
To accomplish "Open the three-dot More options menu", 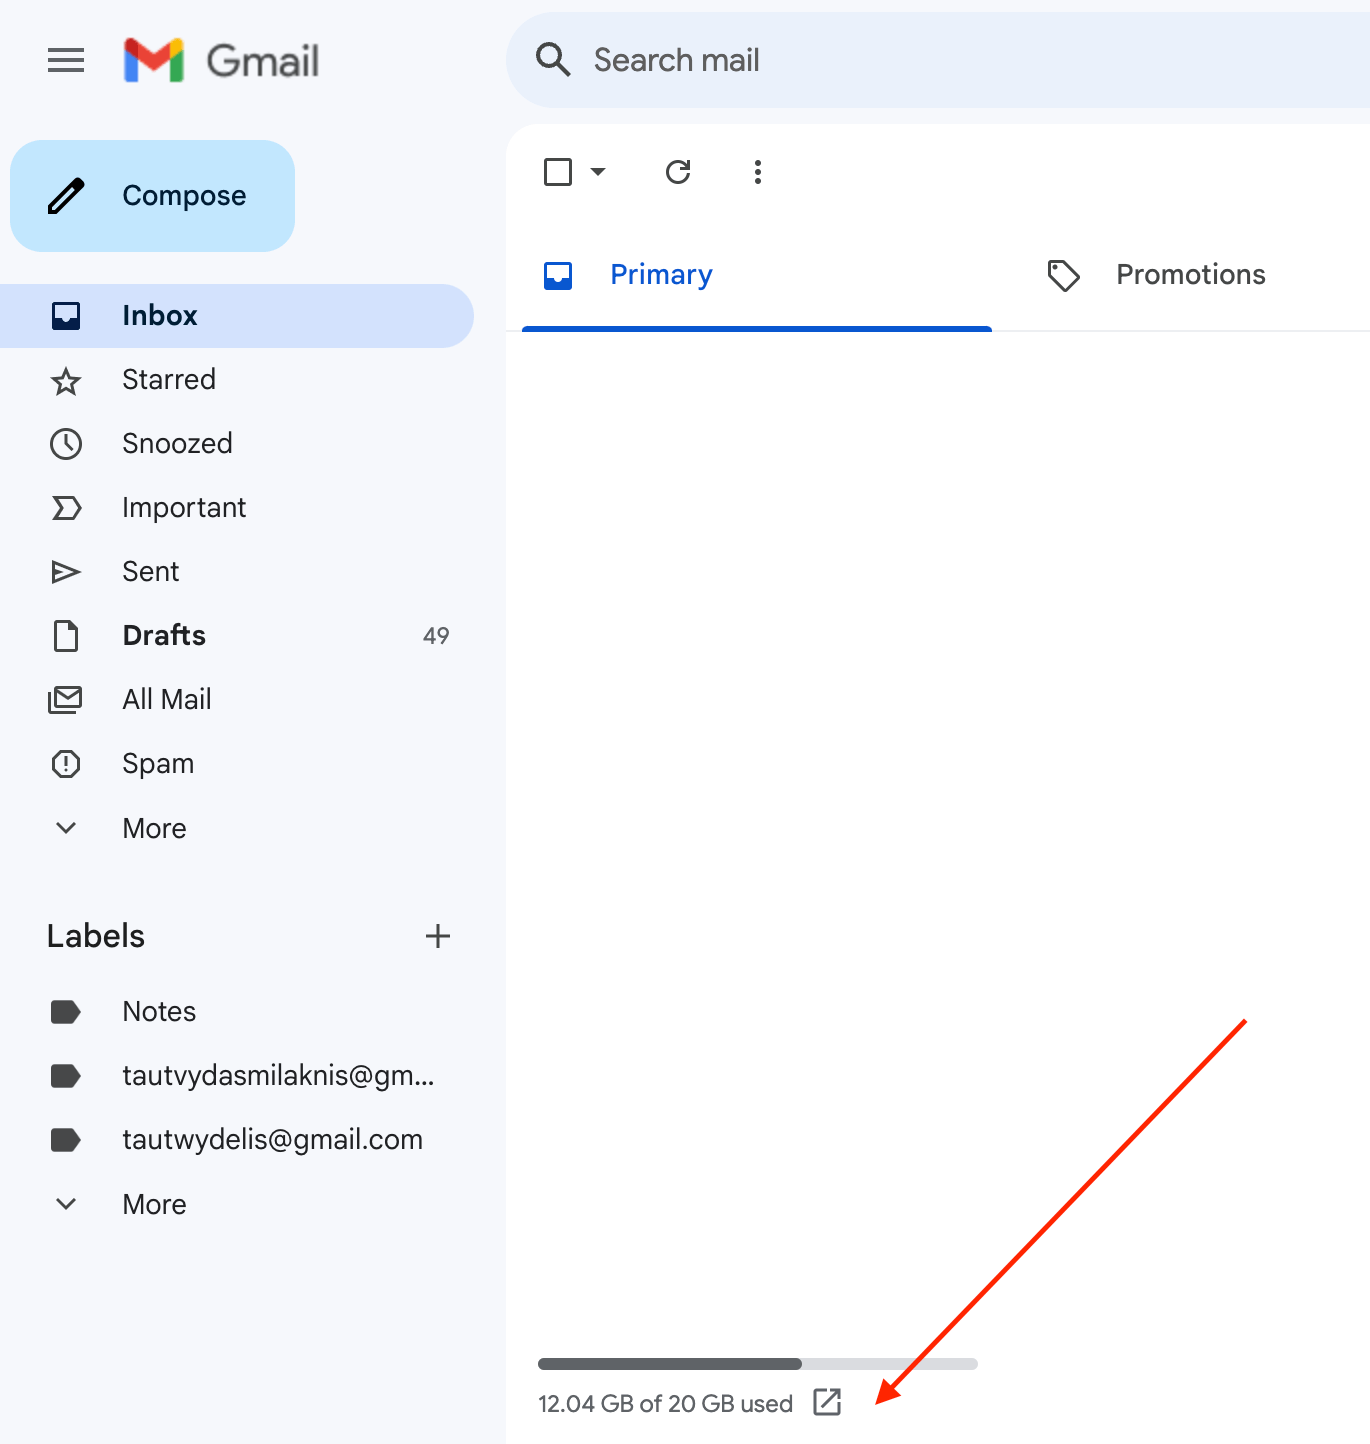I will (x=758, y=172).
